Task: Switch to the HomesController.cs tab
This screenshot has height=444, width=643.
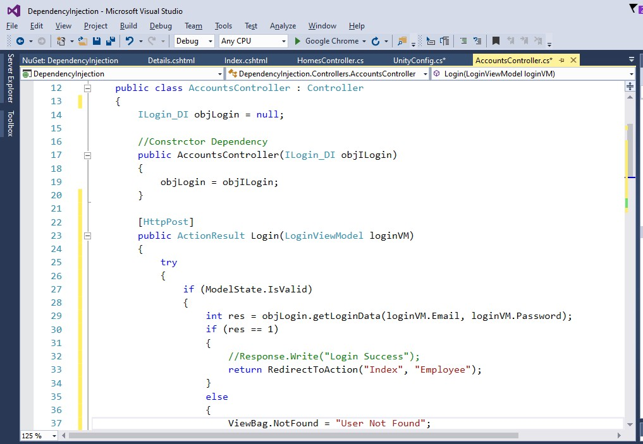Action: point(330,60)
